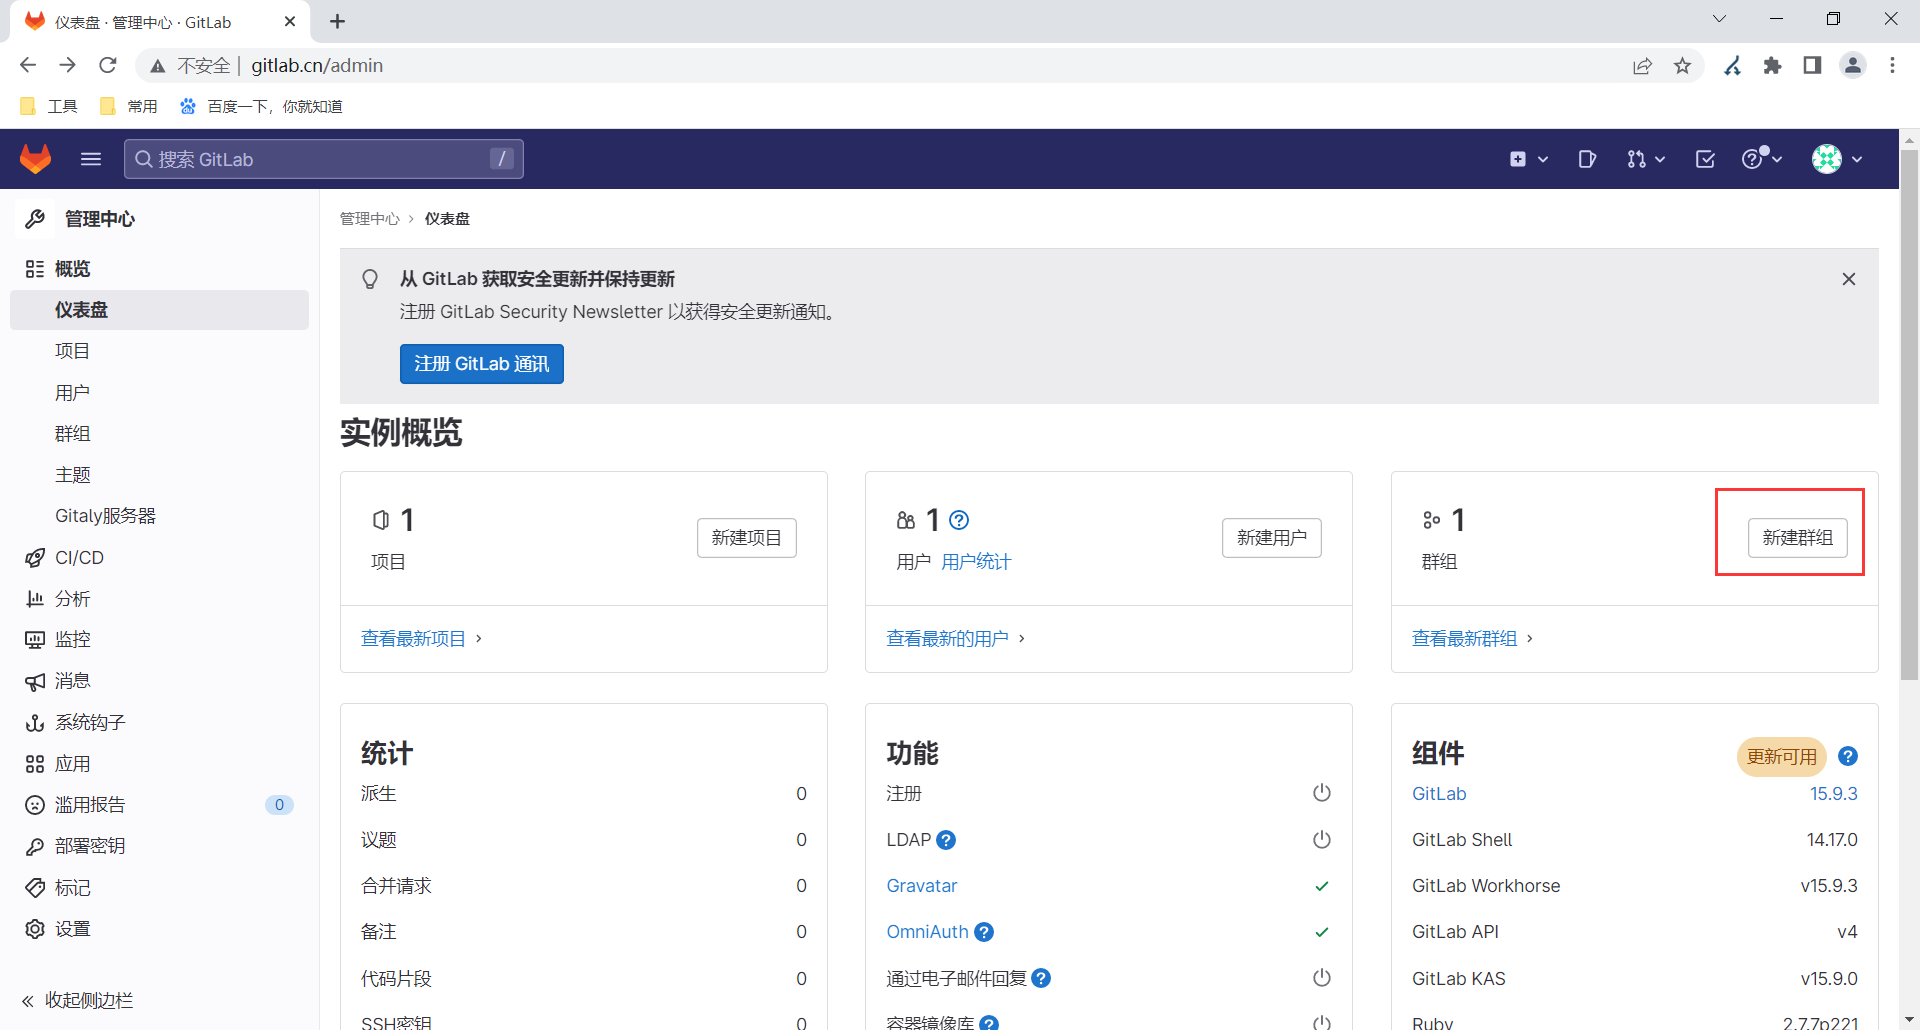Click the page vertical scrollbar

pyautogui.click(x=1909, y=414)
